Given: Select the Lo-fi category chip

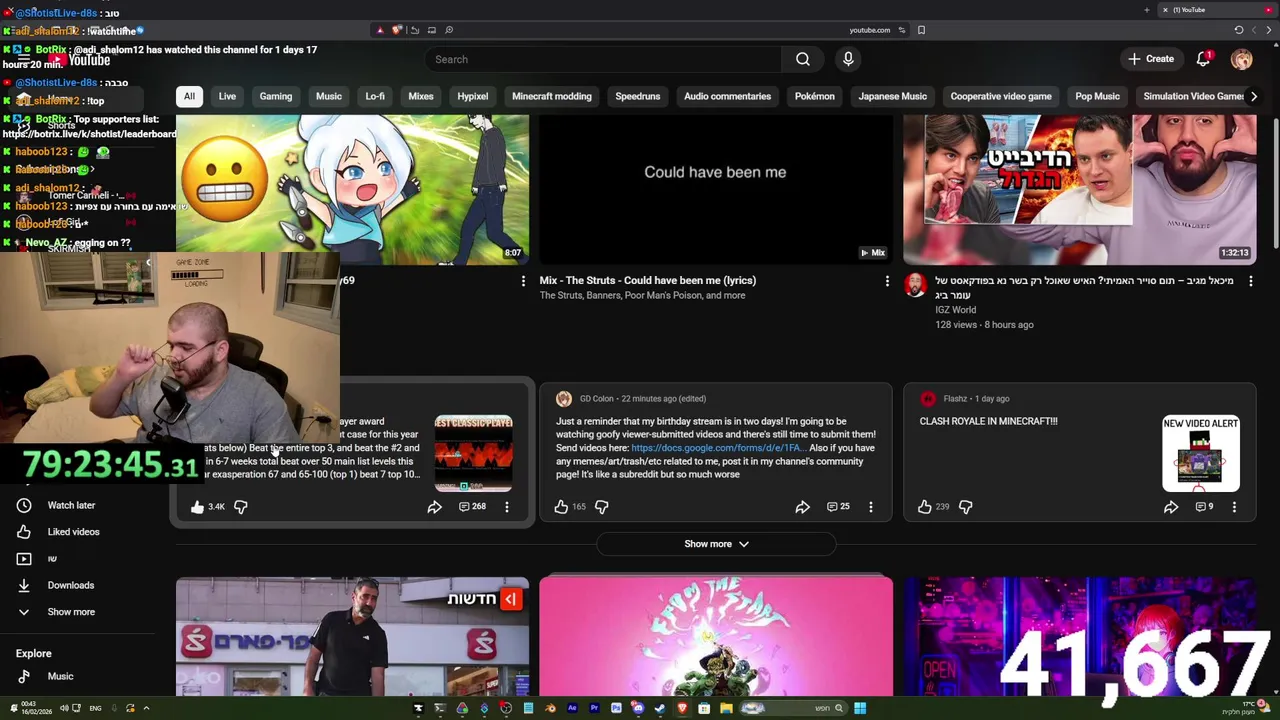Looking at the screenshot, I should (x=375, y=96).
